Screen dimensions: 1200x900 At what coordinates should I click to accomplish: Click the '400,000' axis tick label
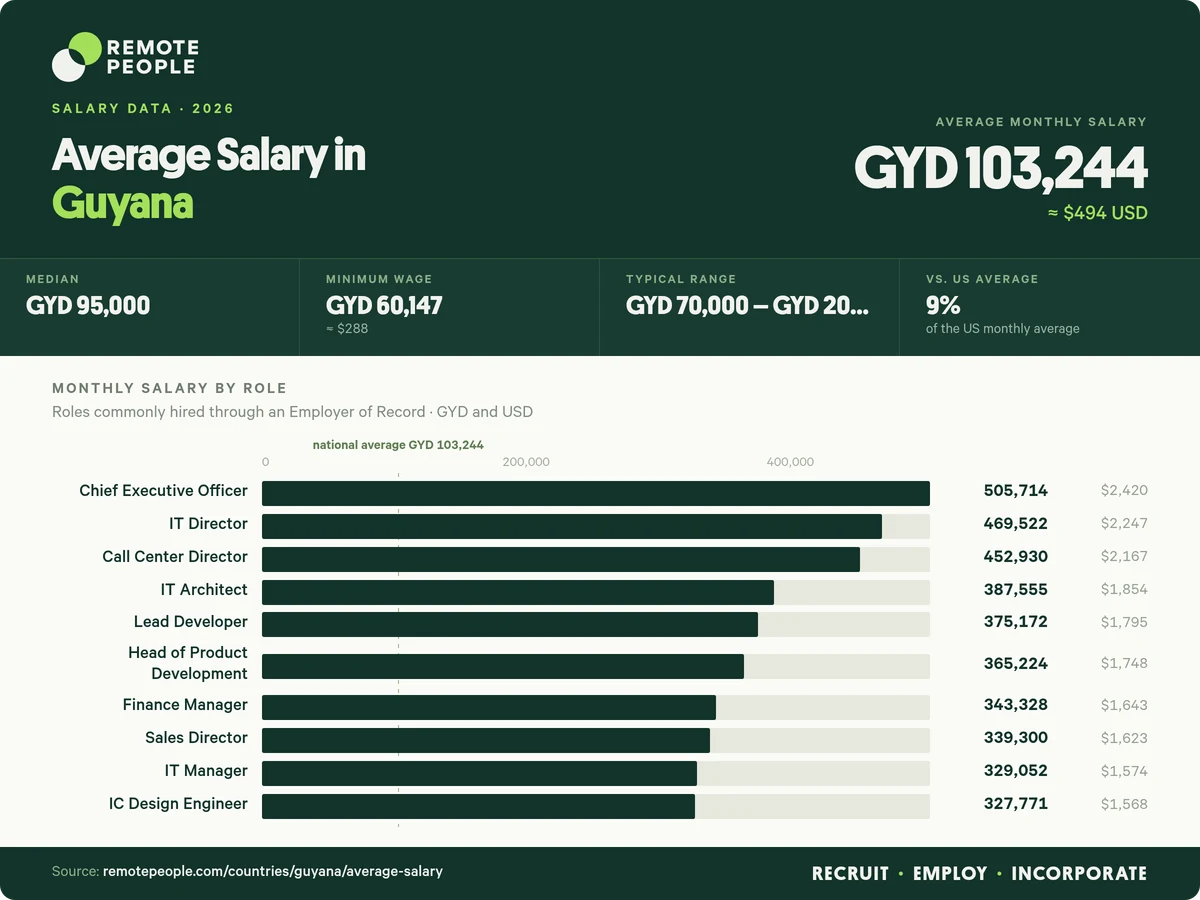click(790, 462)
